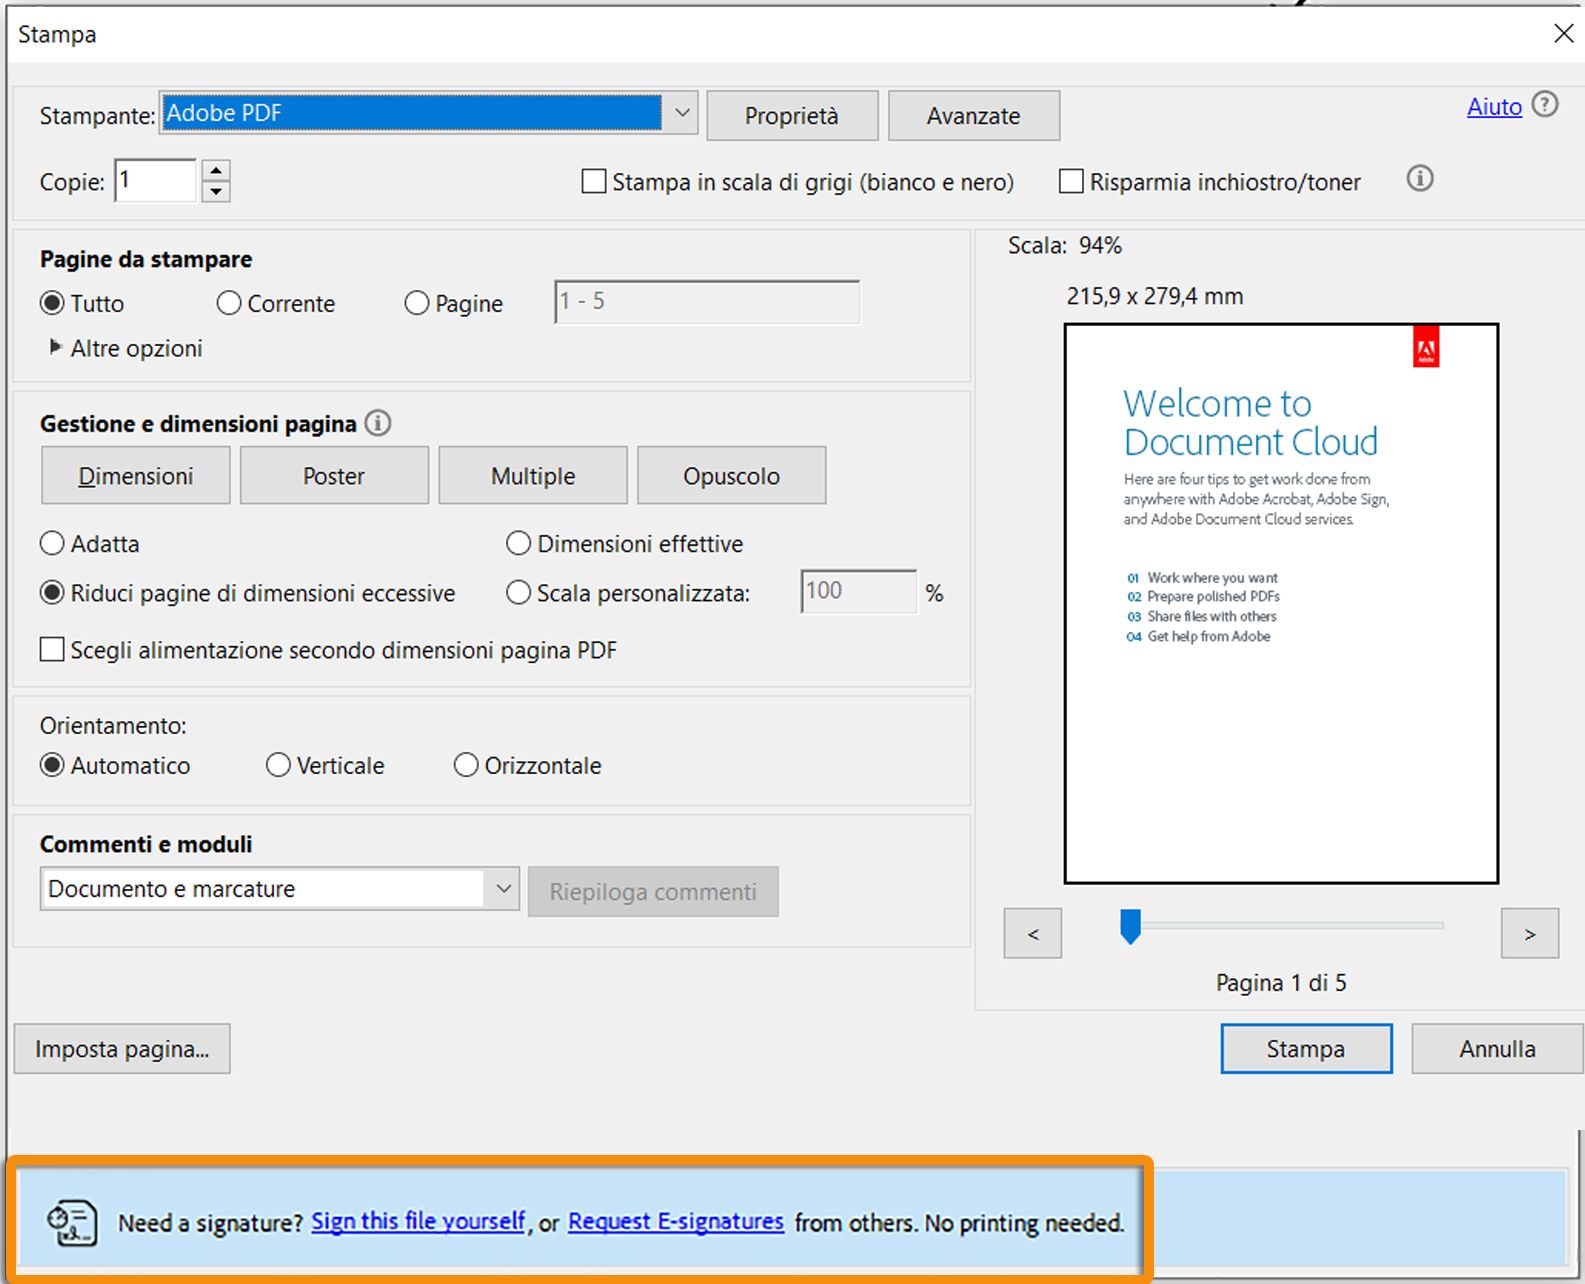Open the Stampante printer dropdown
This screenshot has height=1284, width=1585.
[x=682, y=113]
